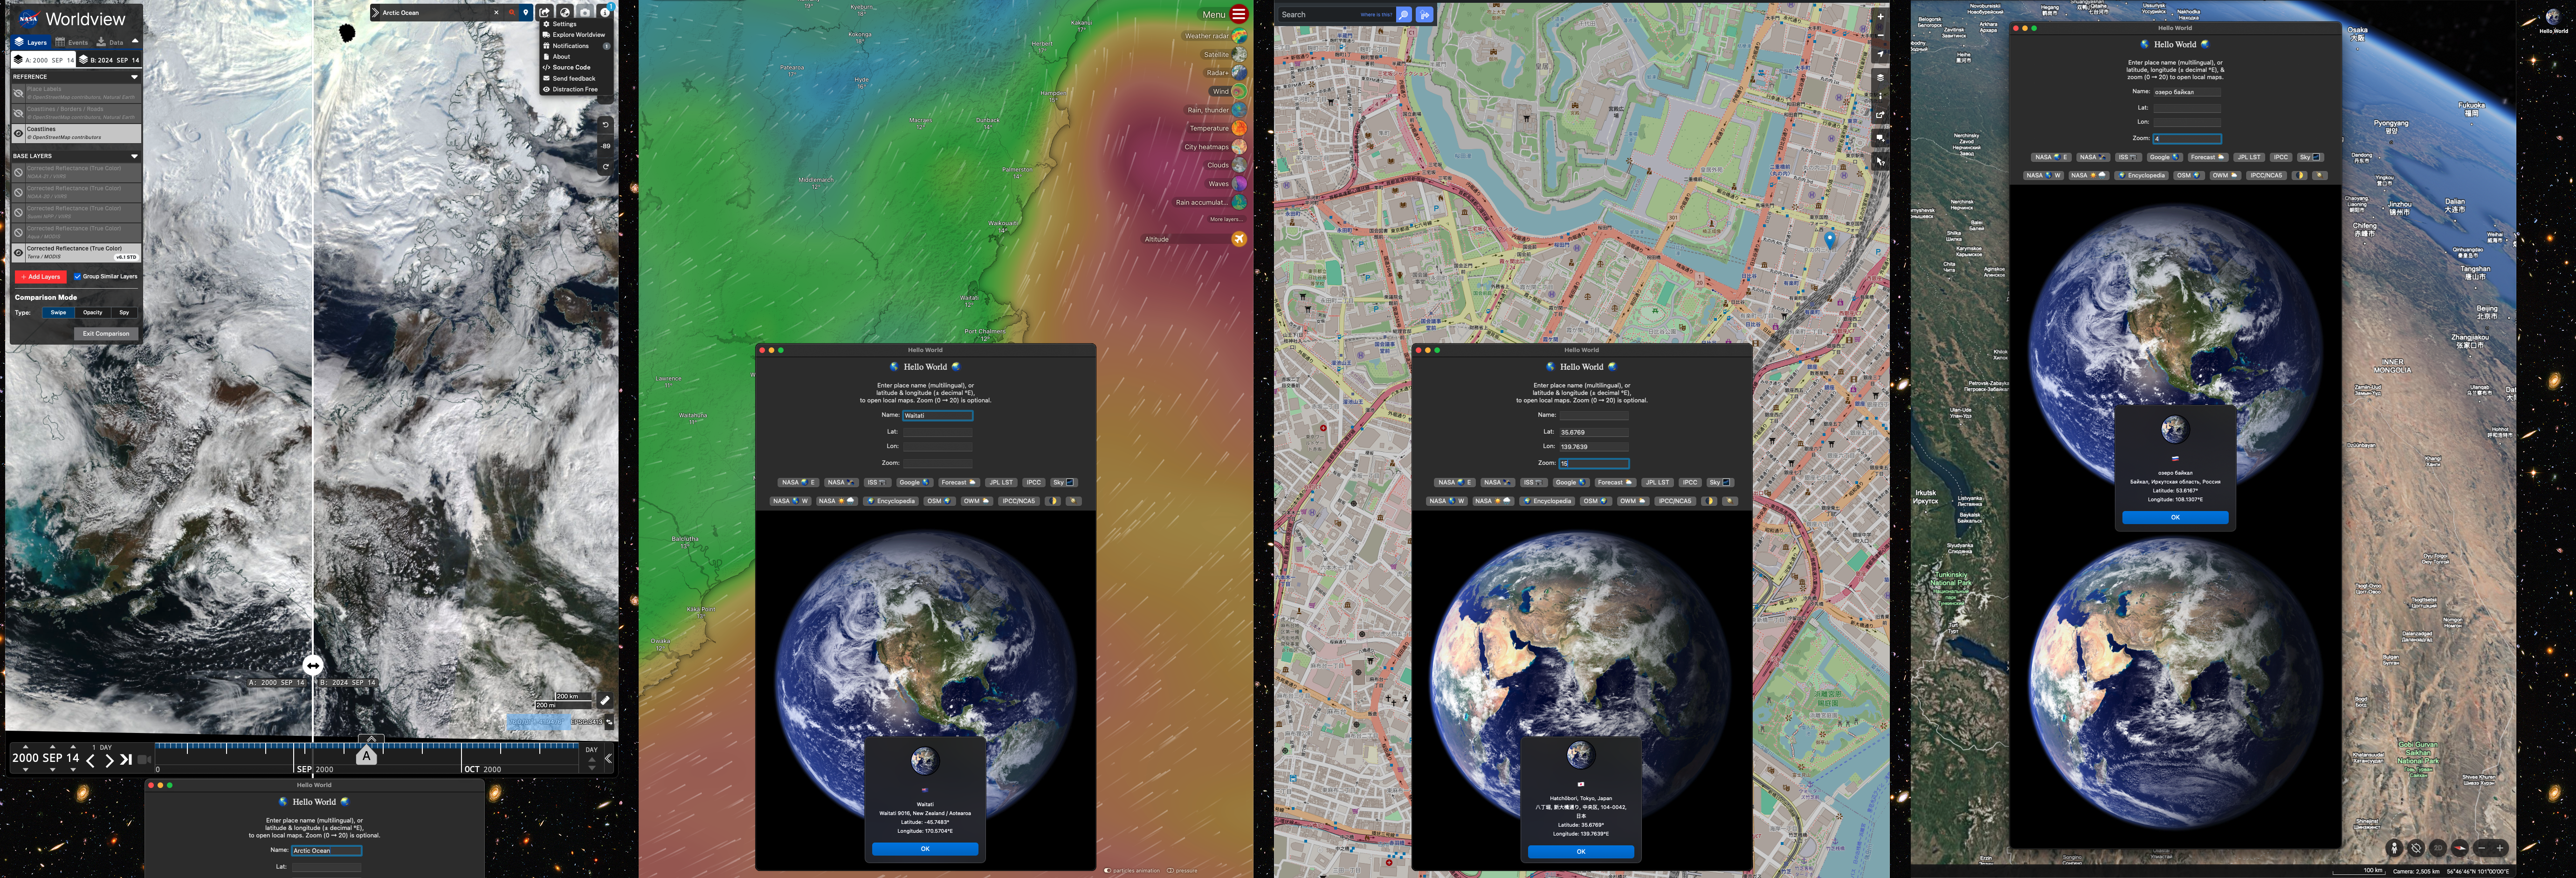Click the Altitude airplane icon in Windy
Viewport: 2576px width, 878px height.
[1239, 239]
